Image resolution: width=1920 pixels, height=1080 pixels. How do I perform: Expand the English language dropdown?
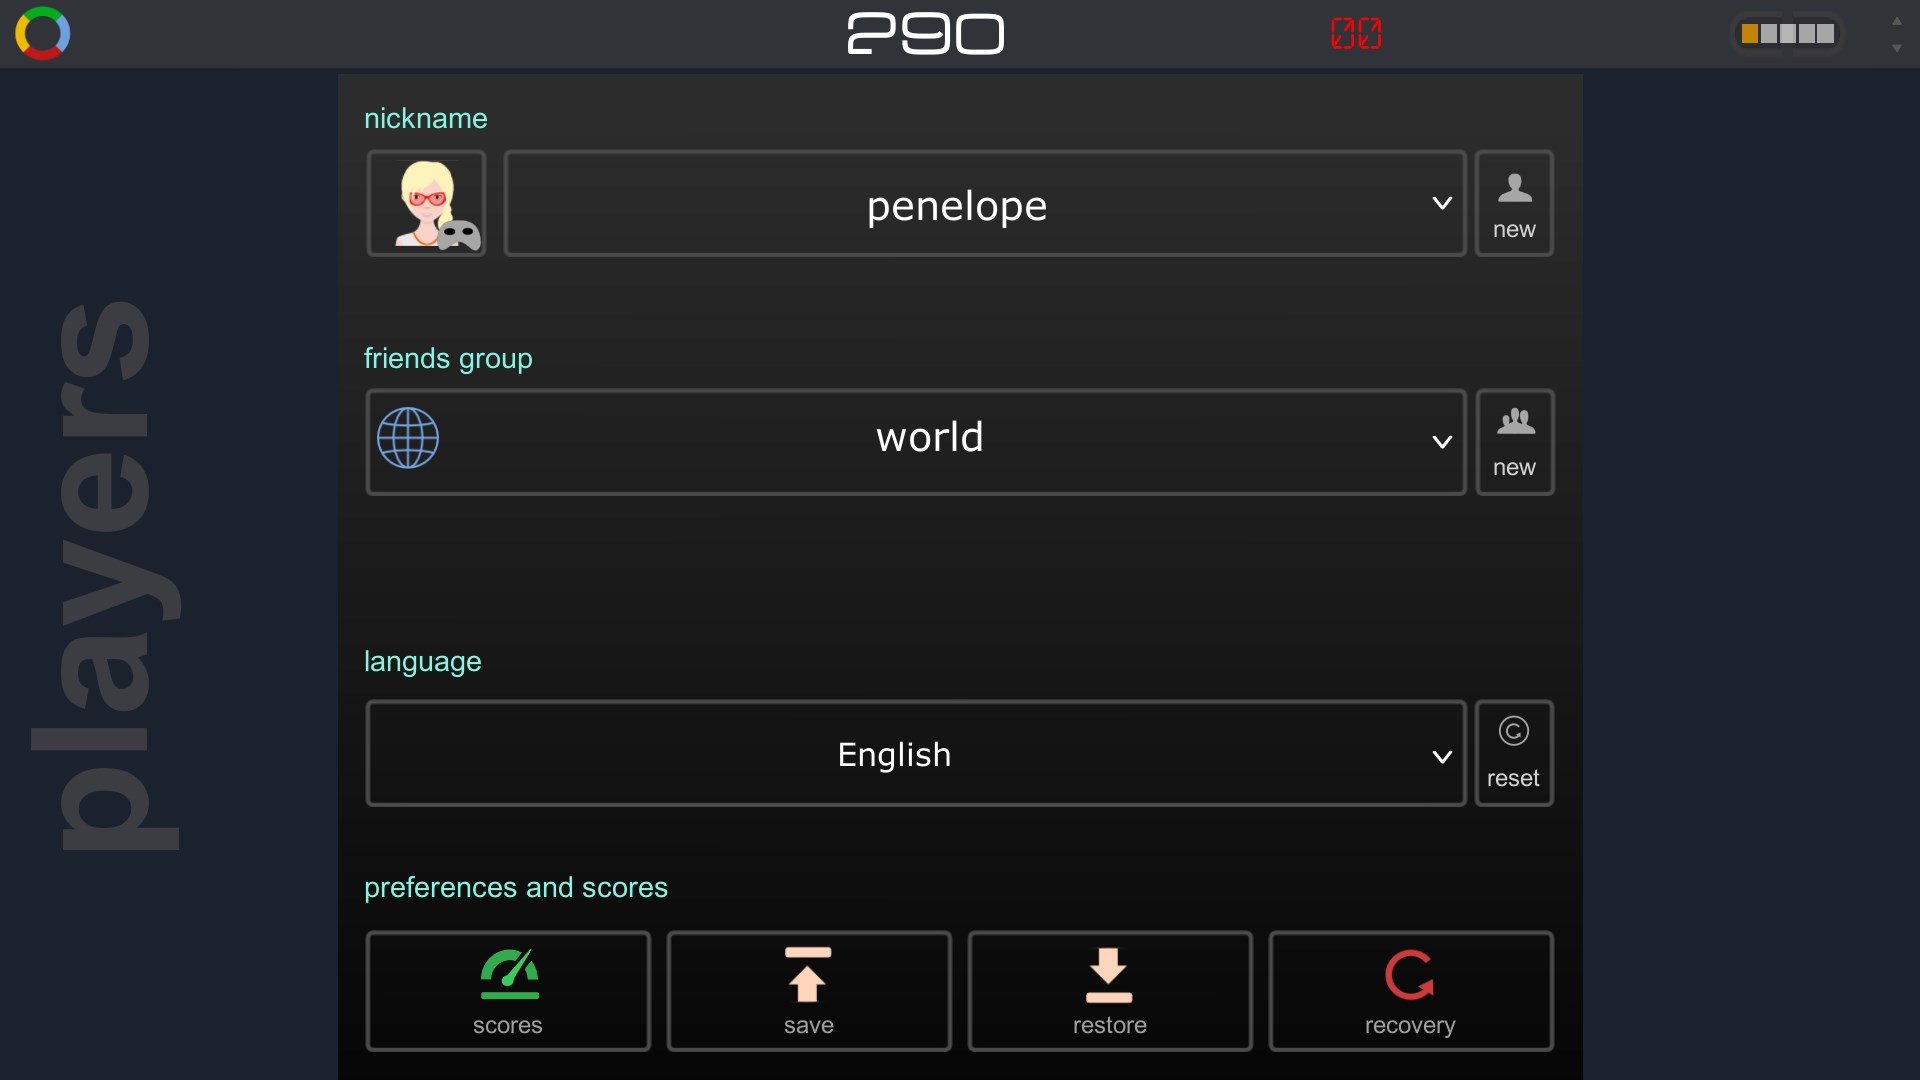(1442, 757)
